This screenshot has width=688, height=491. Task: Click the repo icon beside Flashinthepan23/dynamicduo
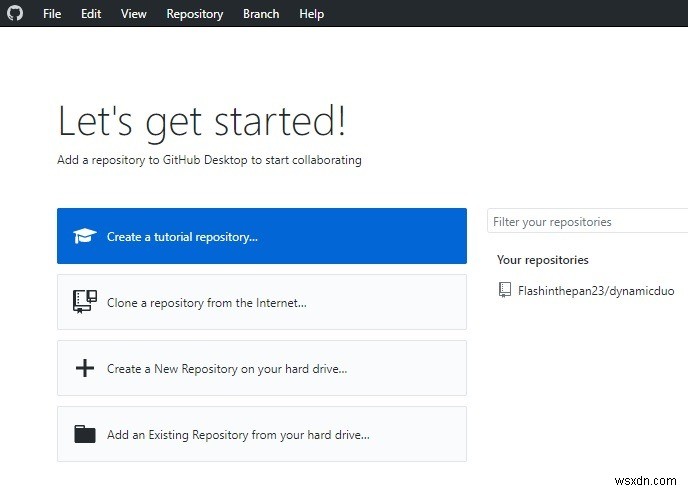tap(505, 290)
